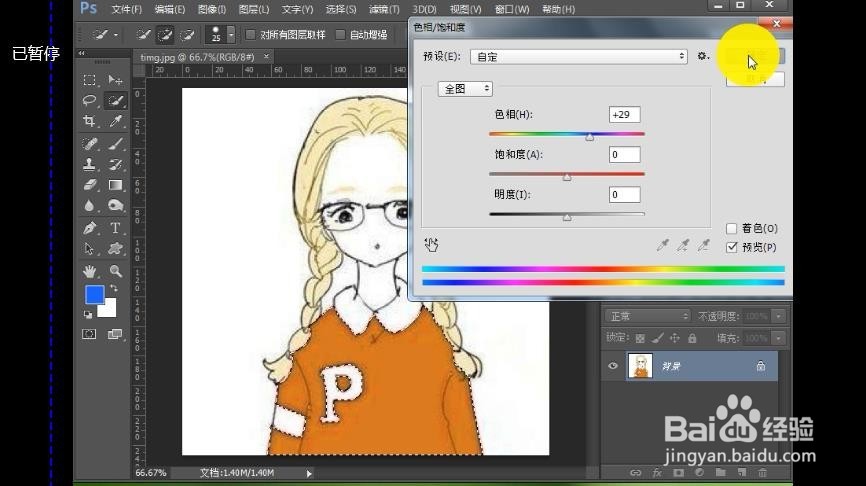The height and width of the screenshot is (486, 866).
Task: Expand the status bar info arrow
Action: (x=309, y=473)
